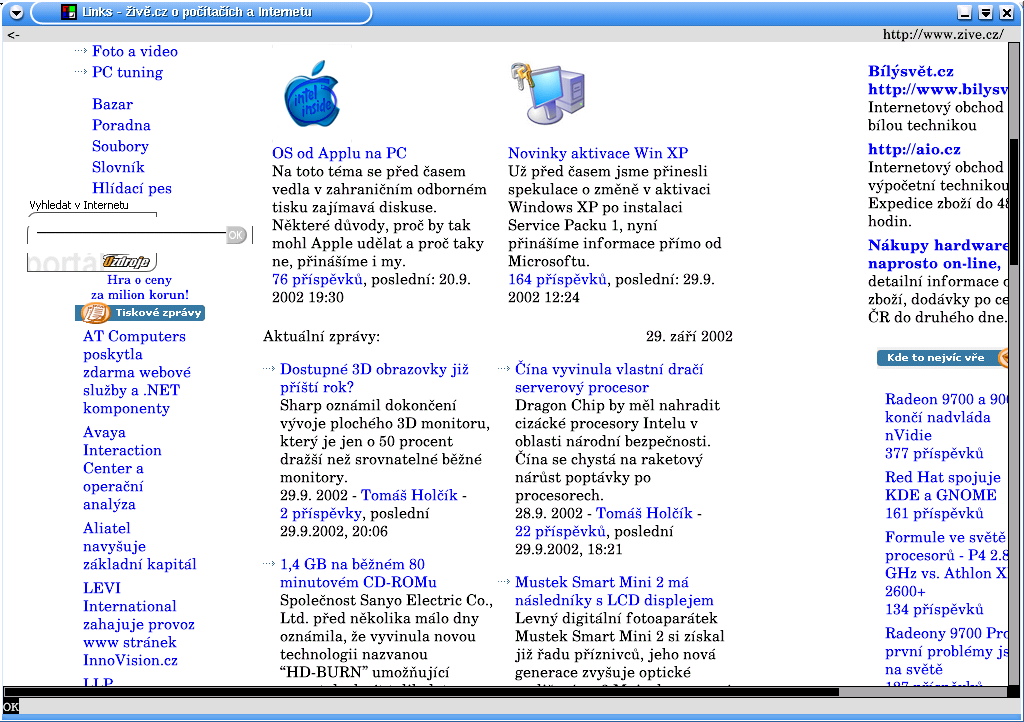Viewport: 1024px width, 722px height.
Task: Click the back arrow in Links toolbar
Action: point(13,35)
